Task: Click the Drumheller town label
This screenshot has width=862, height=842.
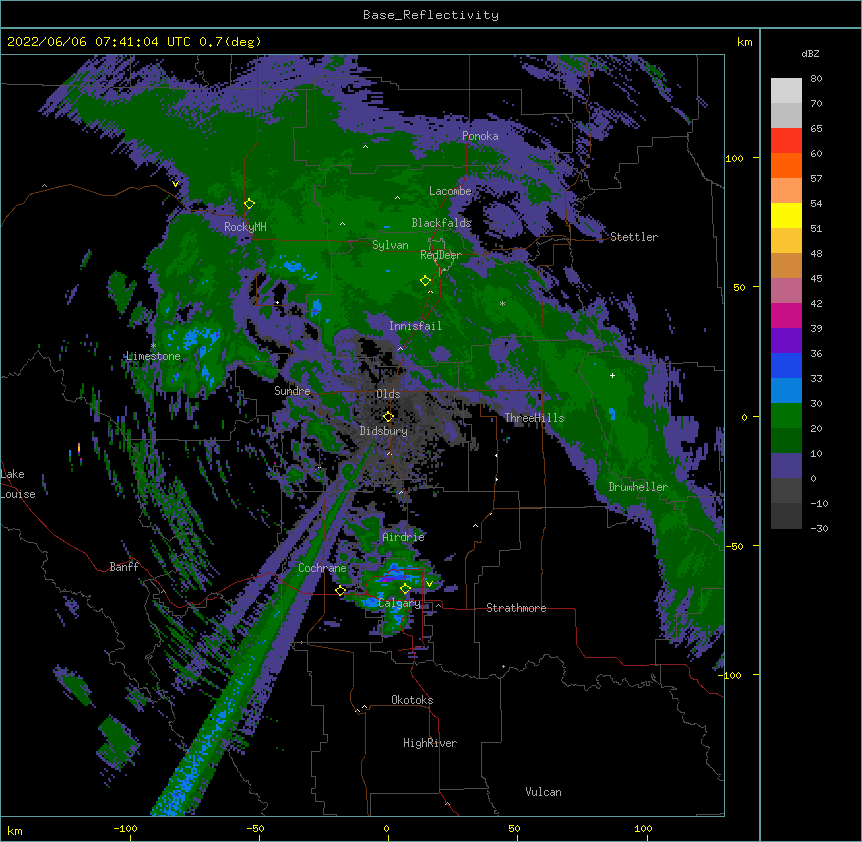Action: click(638, 487)
